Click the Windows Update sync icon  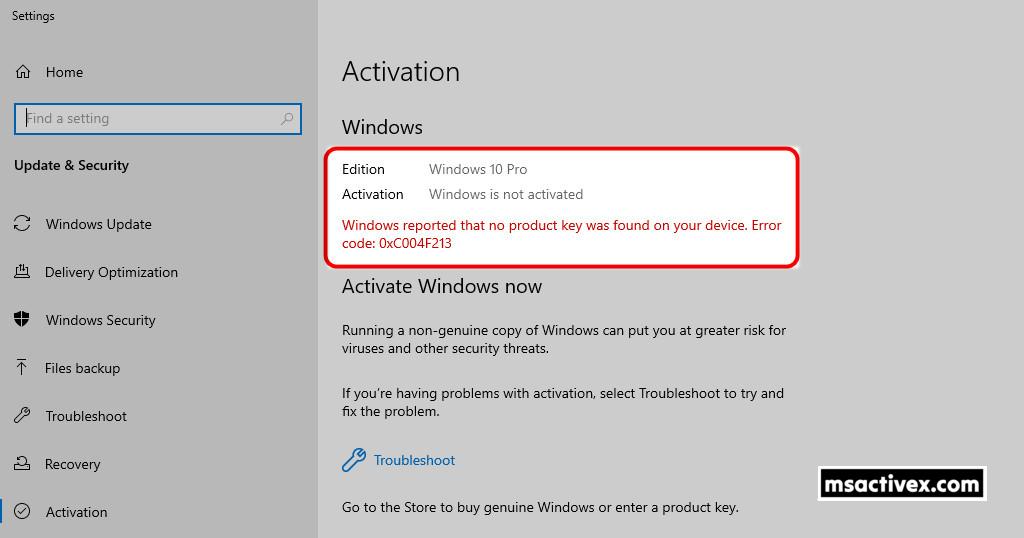[22, 224]
